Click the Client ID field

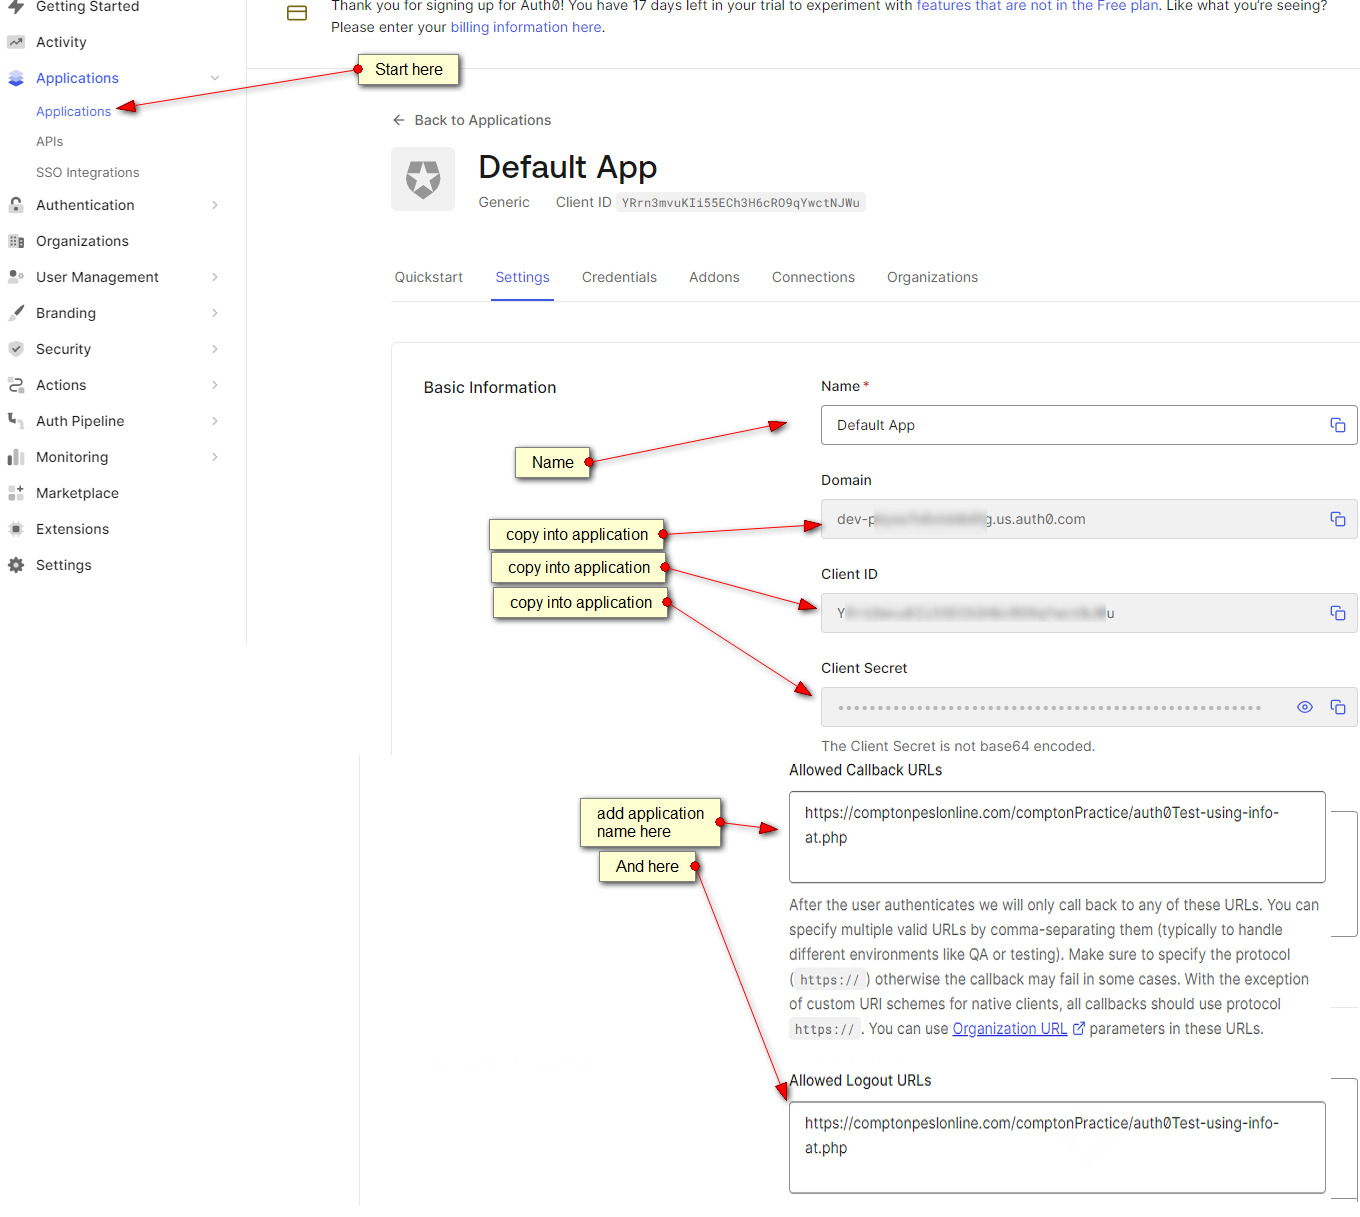click(x=1089, y=613)
